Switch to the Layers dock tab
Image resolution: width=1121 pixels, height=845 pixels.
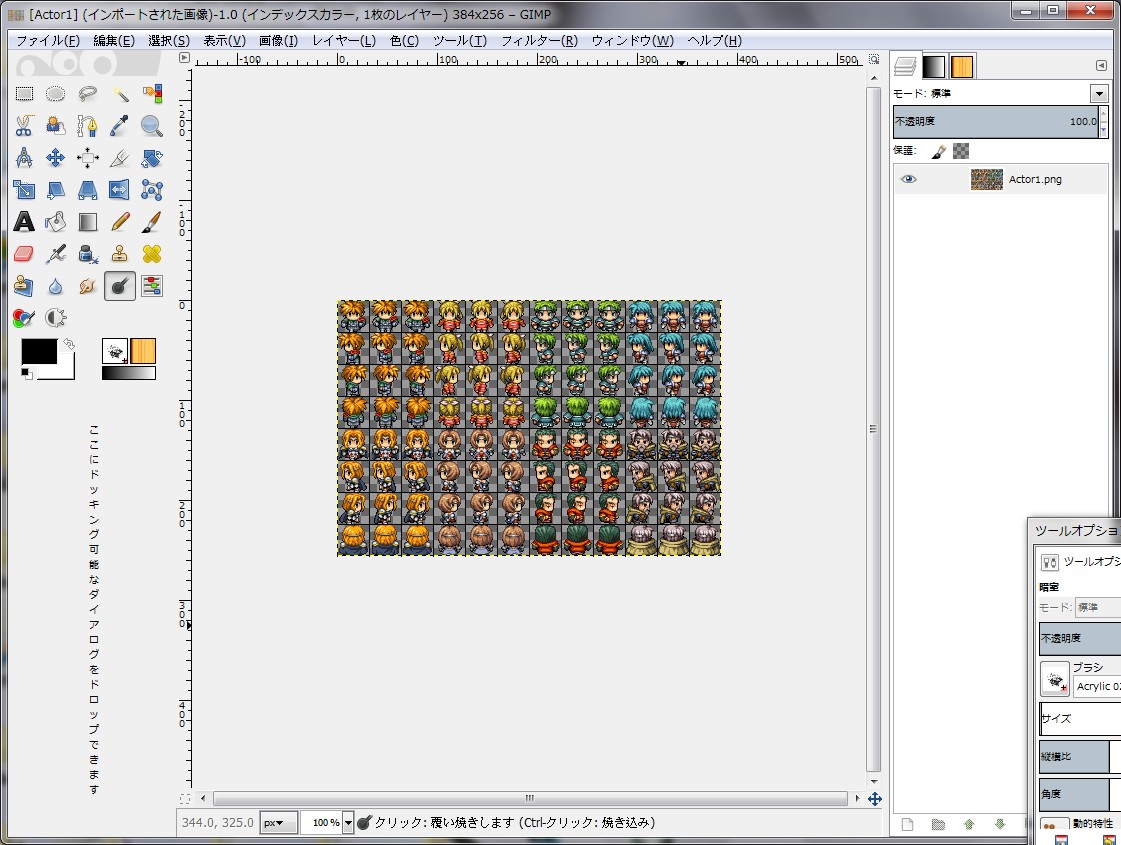905,66
